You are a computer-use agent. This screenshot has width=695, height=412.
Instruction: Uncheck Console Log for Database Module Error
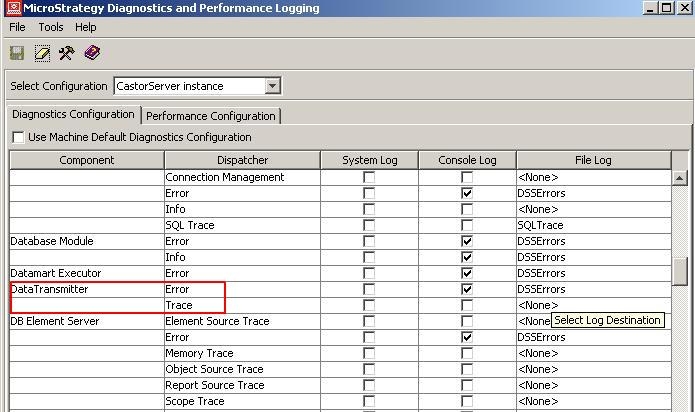[x=467, y=241]
